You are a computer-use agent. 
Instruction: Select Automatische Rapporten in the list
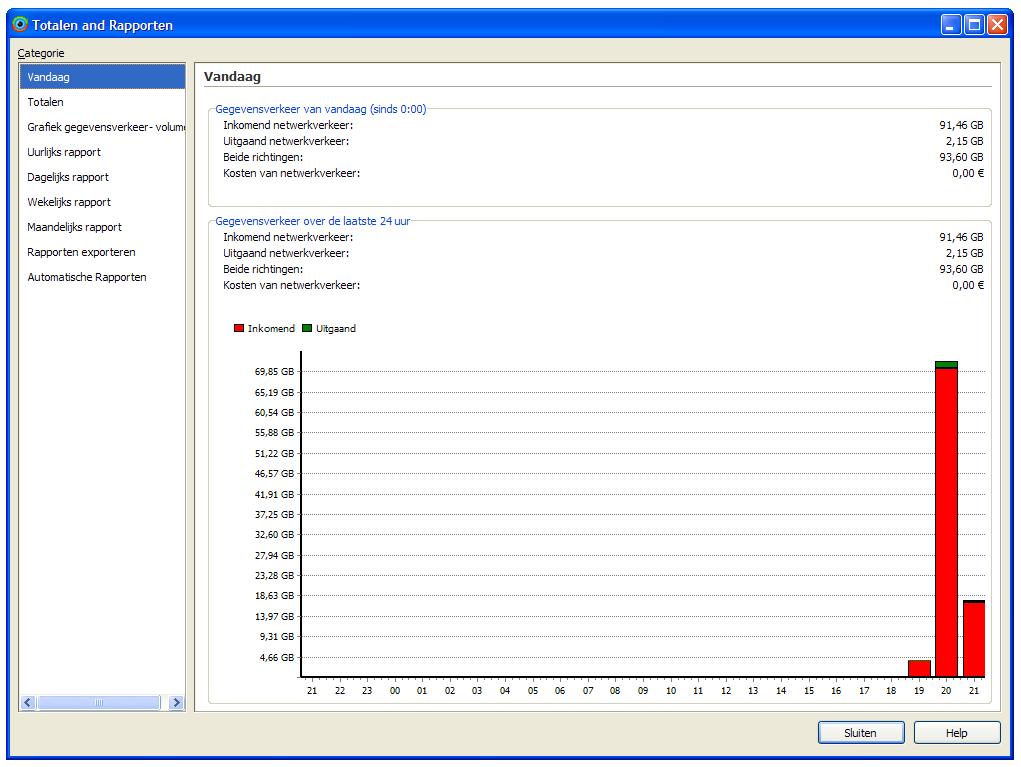pyautogui.click(x=87, y=277)
